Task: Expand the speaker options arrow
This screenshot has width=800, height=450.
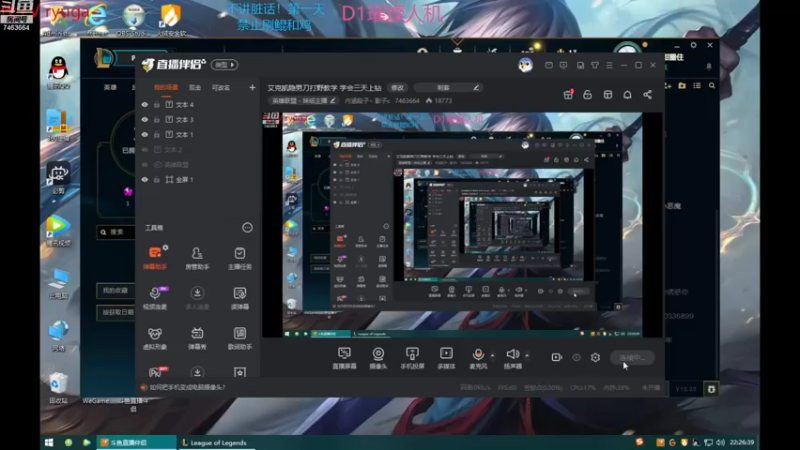Action: pos(527,355)
